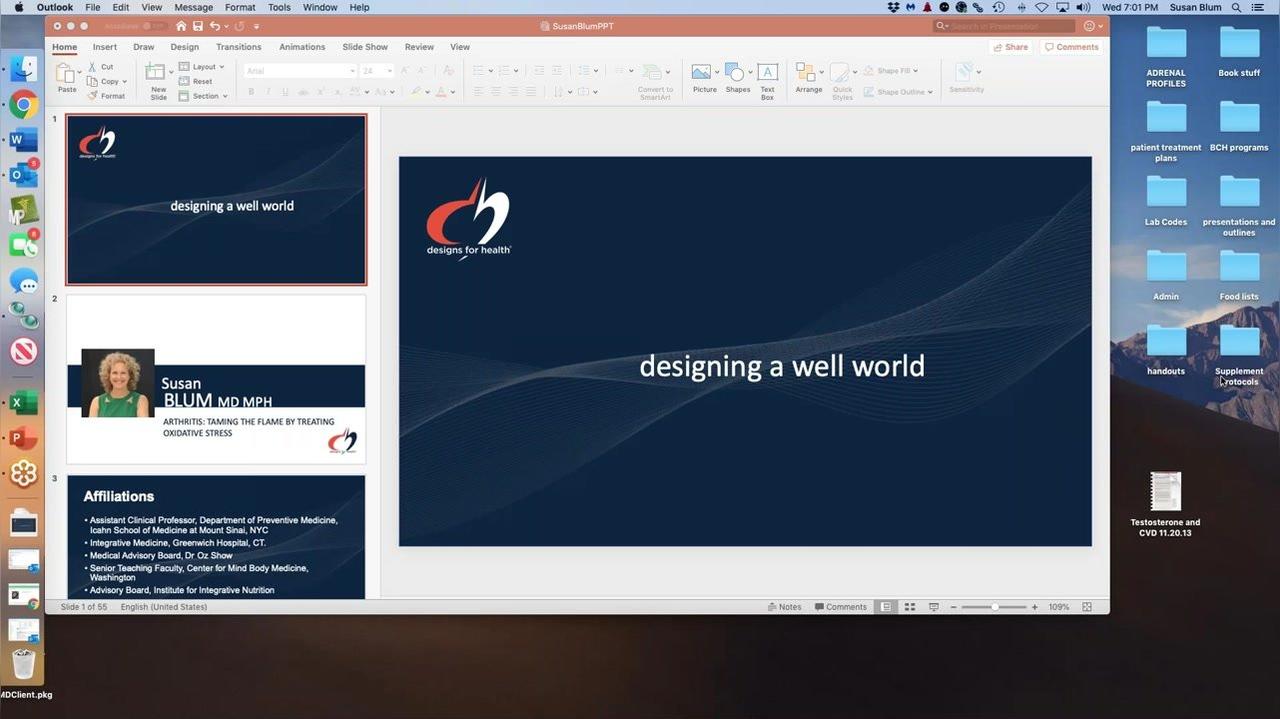Open the Shapes gallery icon

coord(735,72)
